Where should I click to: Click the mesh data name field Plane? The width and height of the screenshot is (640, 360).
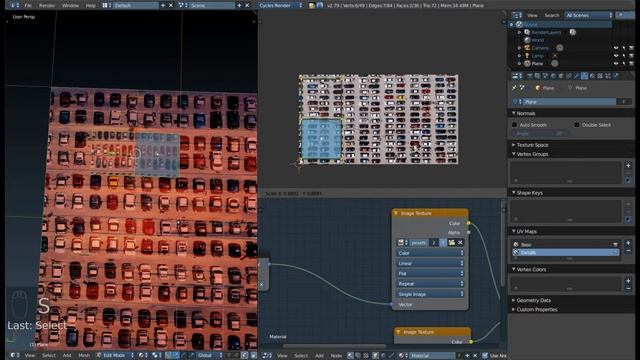(x=569, y=102)
